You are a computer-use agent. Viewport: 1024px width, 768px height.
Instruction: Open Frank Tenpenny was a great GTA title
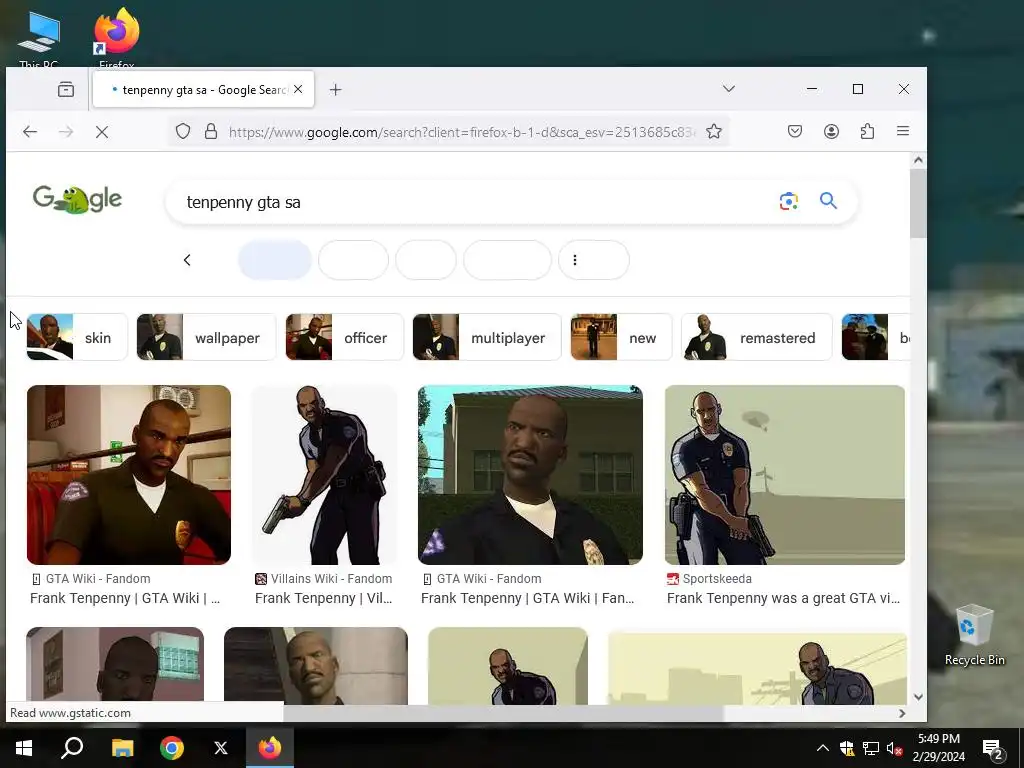[783, 598]
